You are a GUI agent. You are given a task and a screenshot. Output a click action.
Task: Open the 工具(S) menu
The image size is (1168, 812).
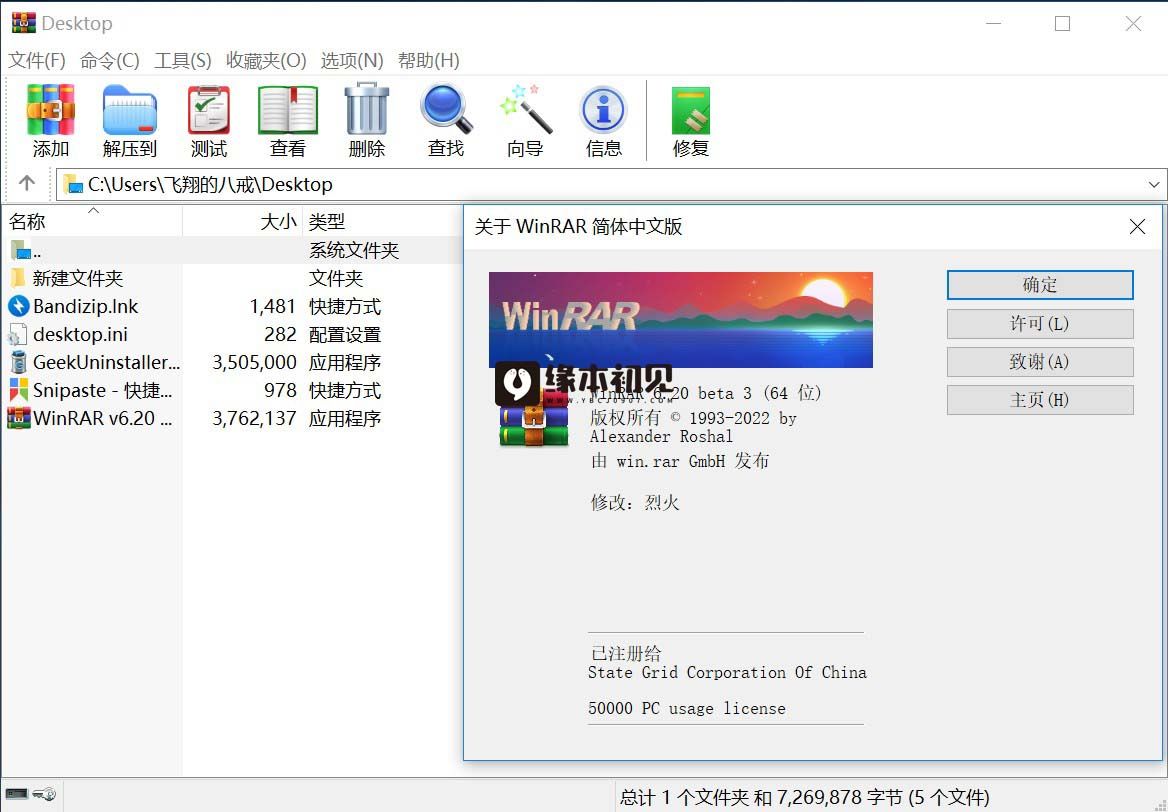pos(182,60)
